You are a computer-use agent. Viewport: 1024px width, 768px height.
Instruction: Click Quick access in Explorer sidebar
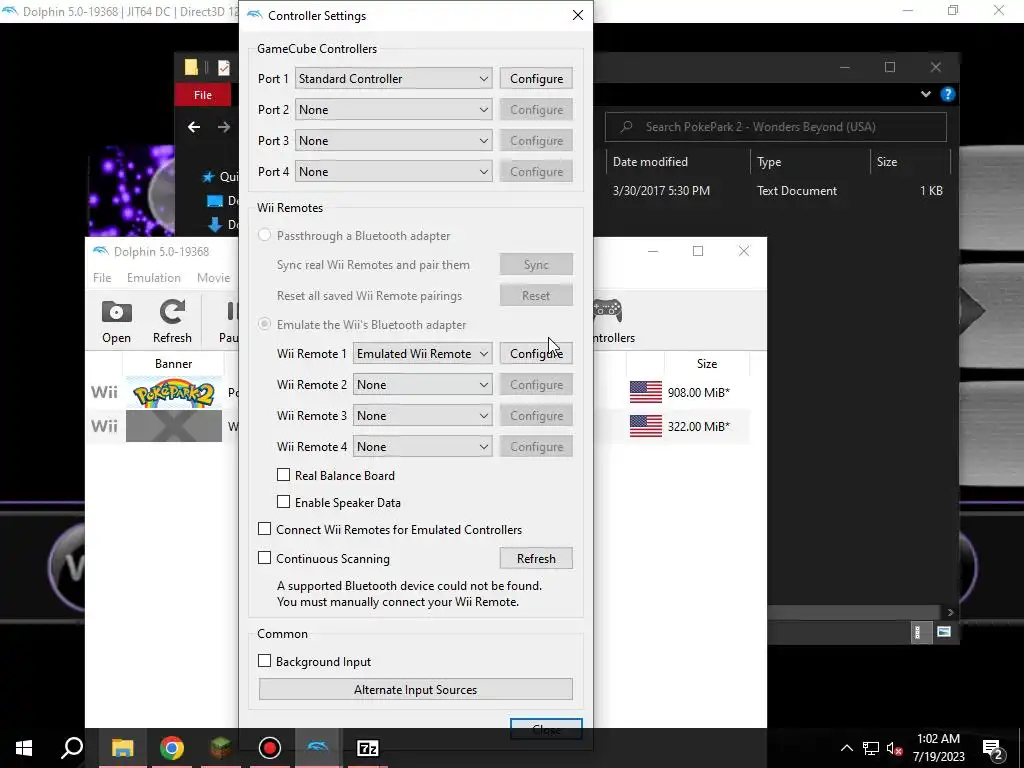coord(219,176)
